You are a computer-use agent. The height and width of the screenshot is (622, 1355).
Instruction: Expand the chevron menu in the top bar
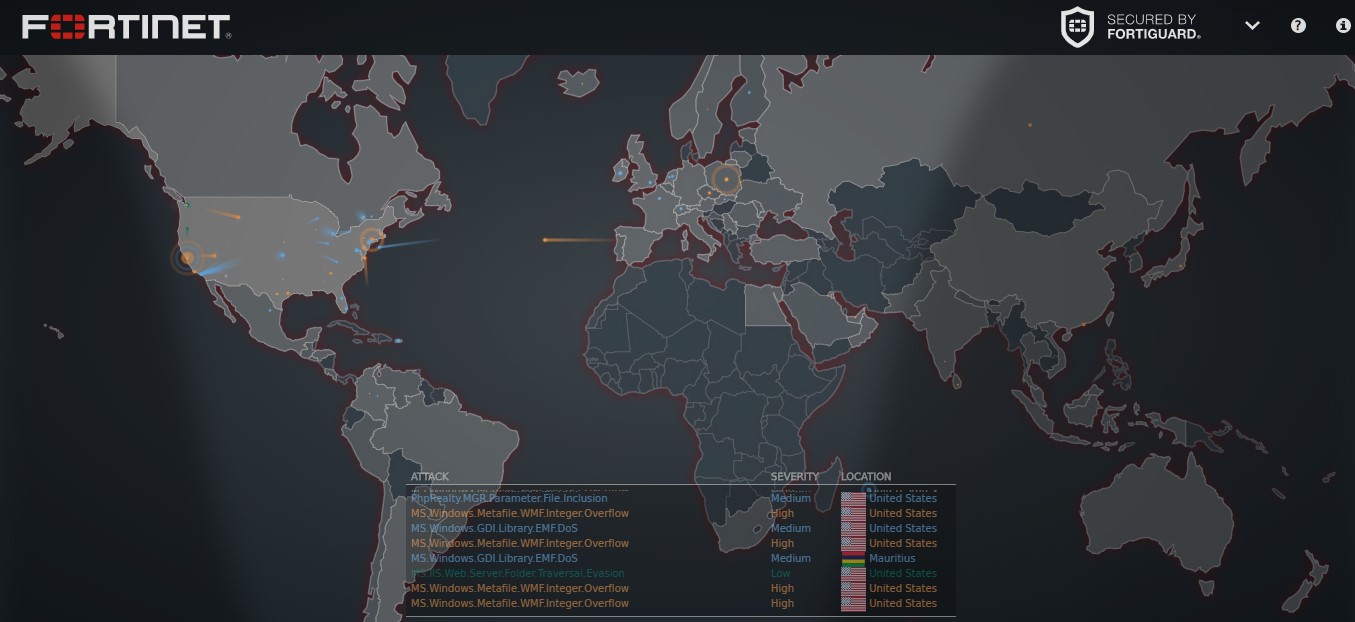(x=1253, y=26)
